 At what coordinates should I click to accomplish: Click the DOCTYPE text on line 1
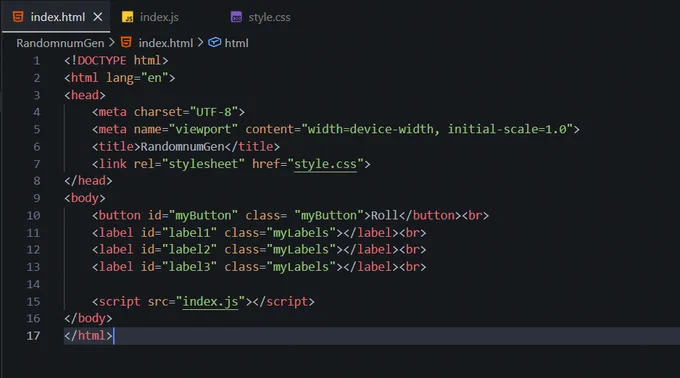click(x=102, y=60)
